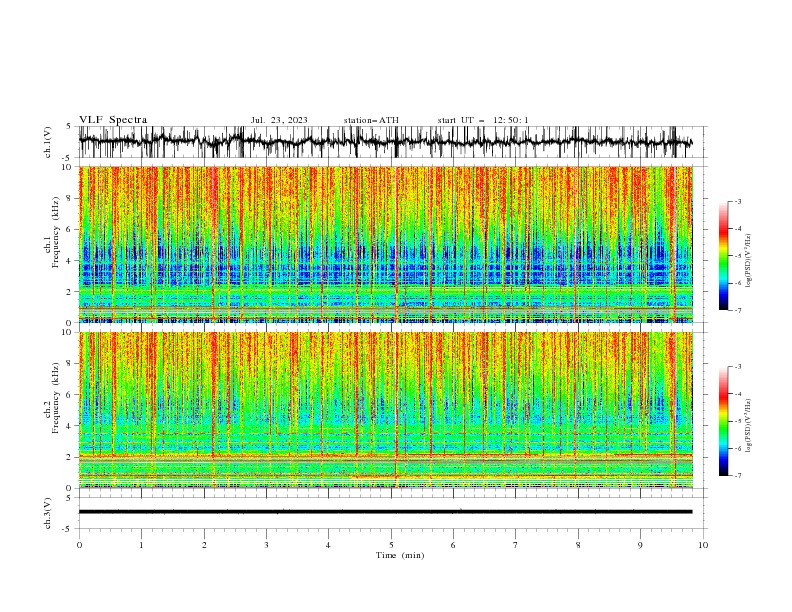Click the ch.1 color bar's log(PSD) label

748,261
